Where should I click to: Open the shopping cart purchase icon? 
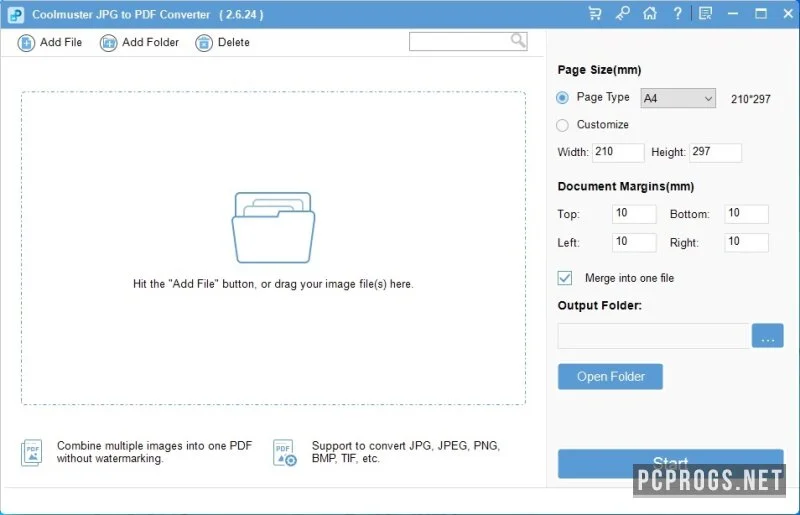pos(594,14)
